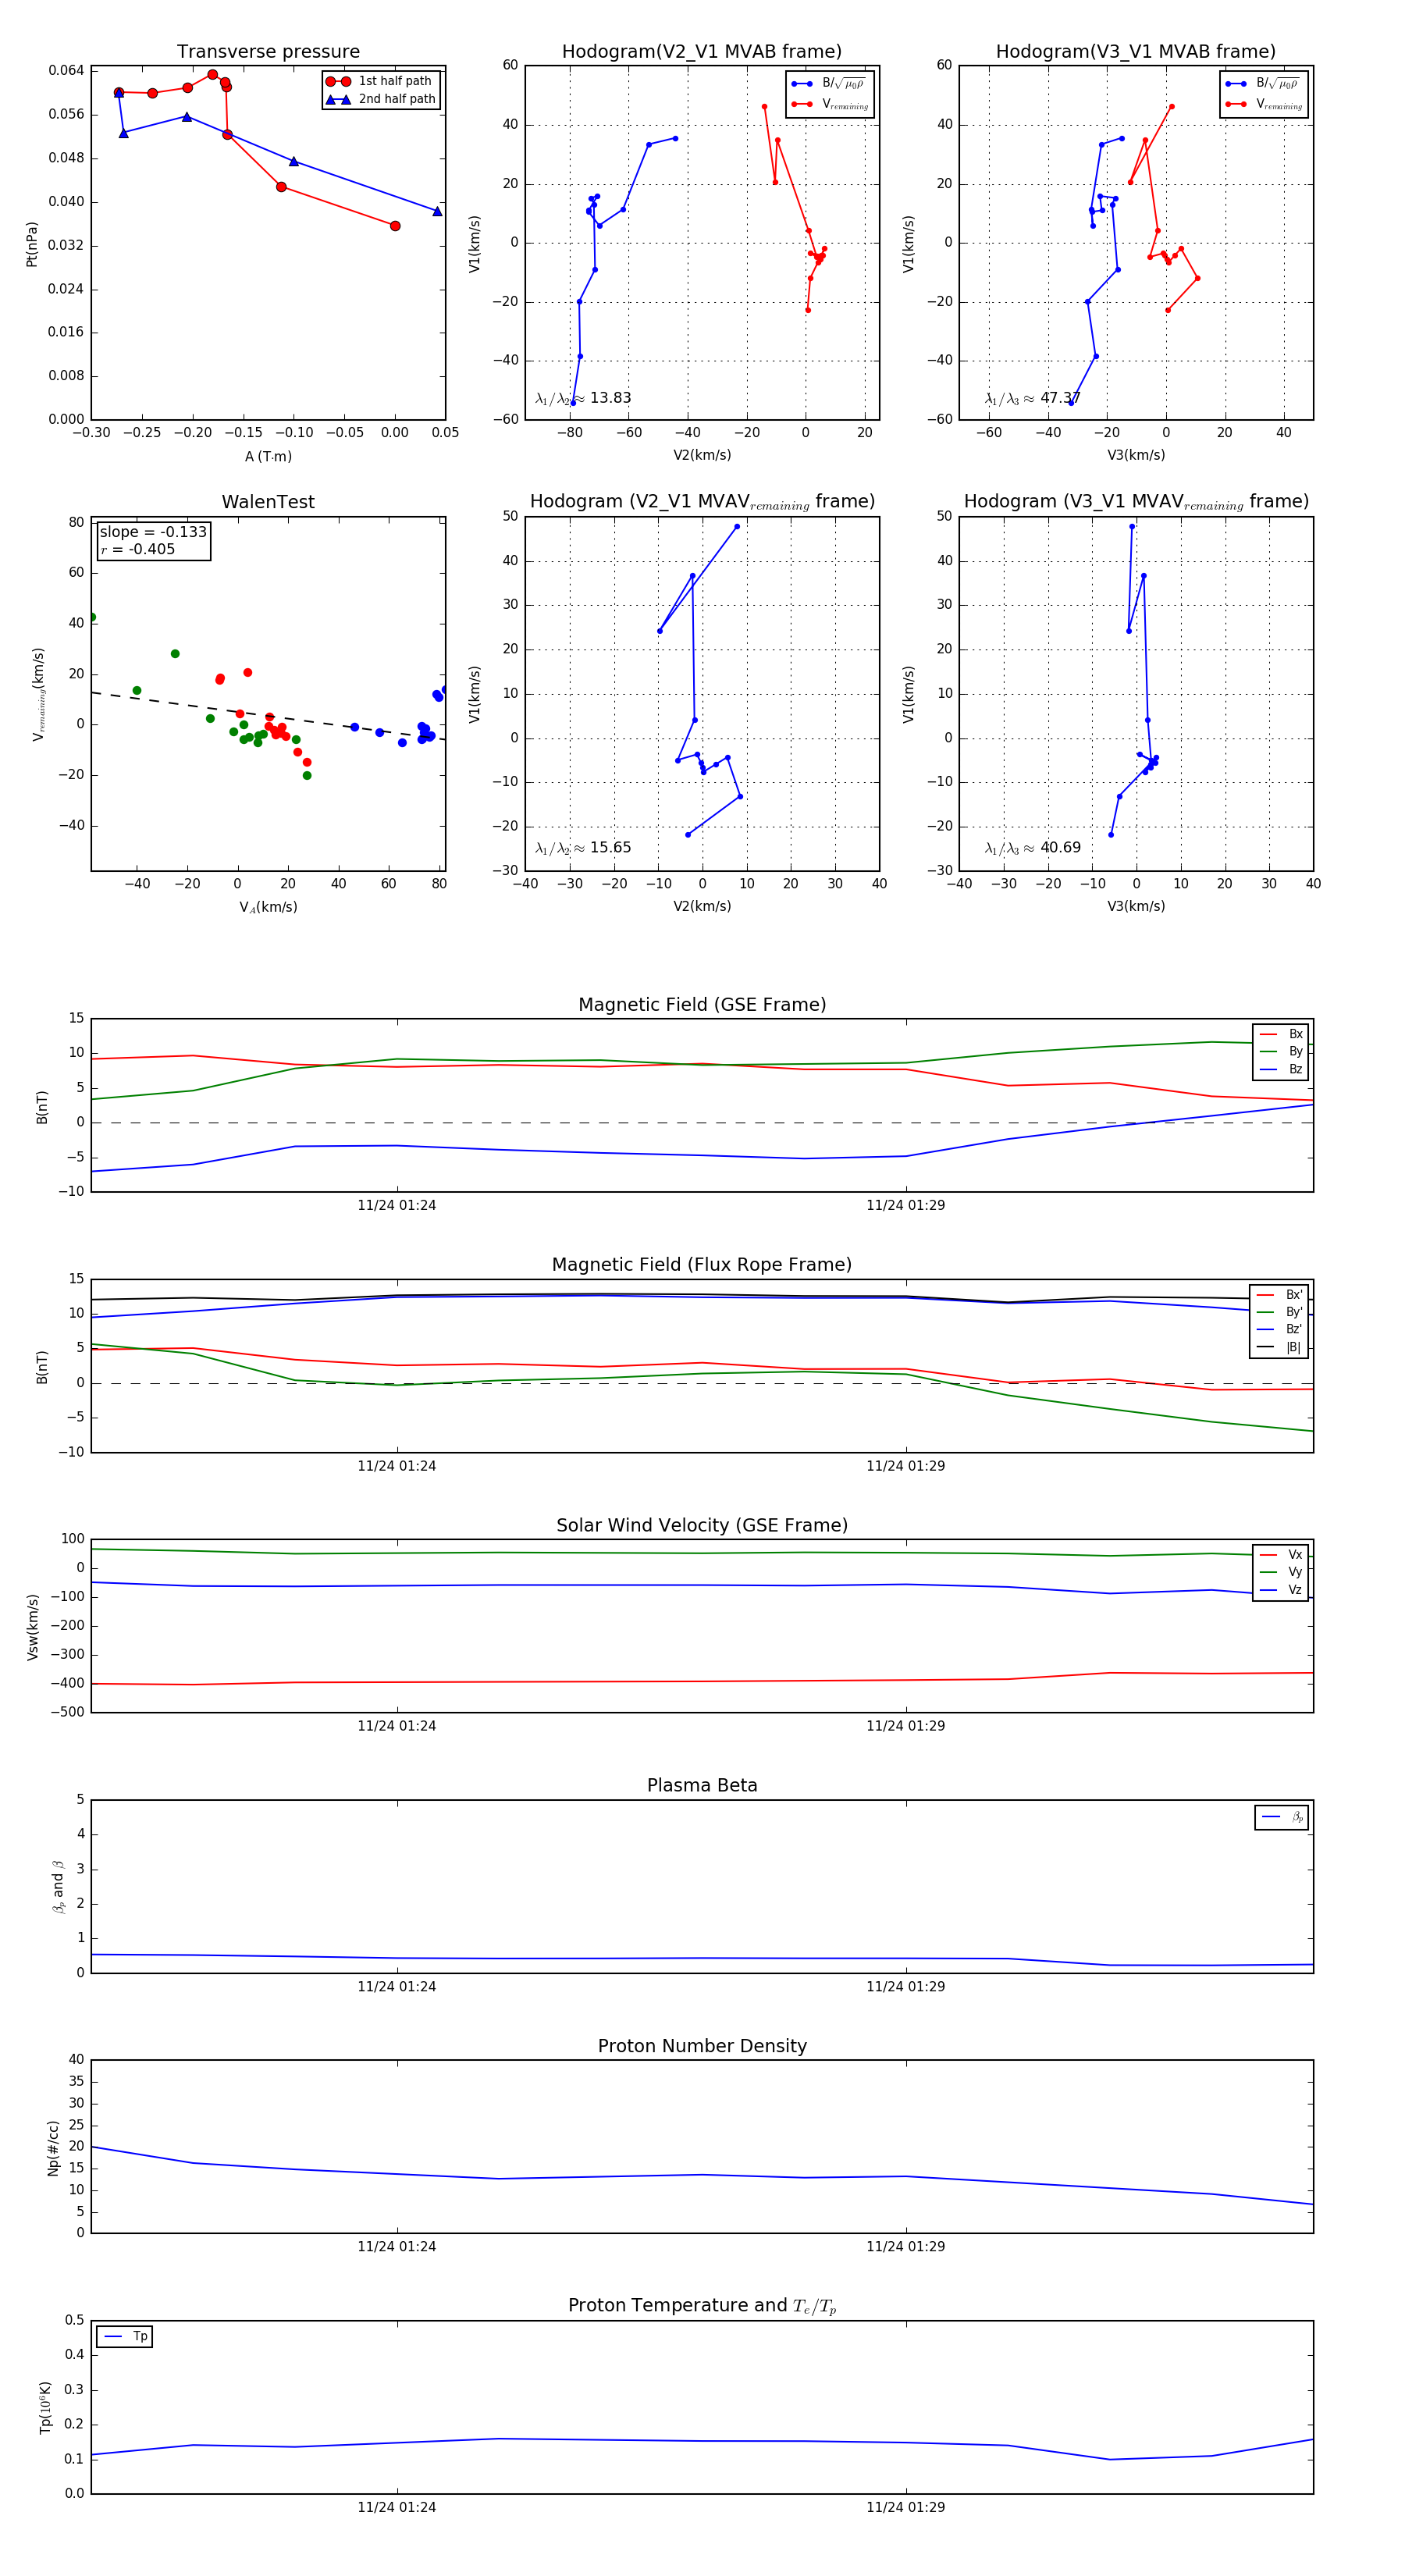Click 'V_A(km/s)' x-axis label of WalenTest
This screenshot has height=2576, width=1405.
(x=268, y=907)
